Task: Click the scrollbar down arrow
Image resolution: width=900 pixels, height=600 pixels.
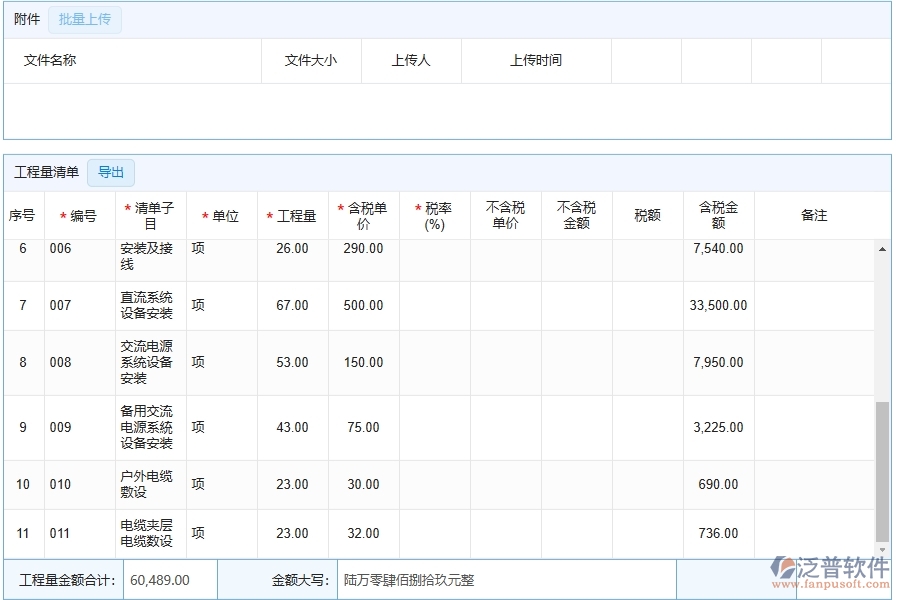Action: (x=881, y=548)
